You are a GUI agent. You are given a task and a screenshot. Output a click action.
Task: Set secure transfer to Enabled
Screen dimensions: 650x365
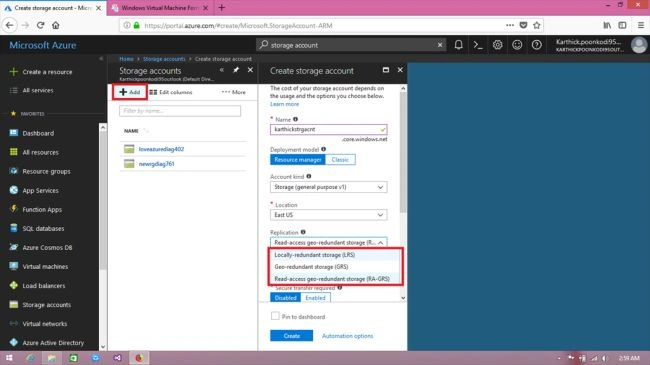click(x=315, y=298)
